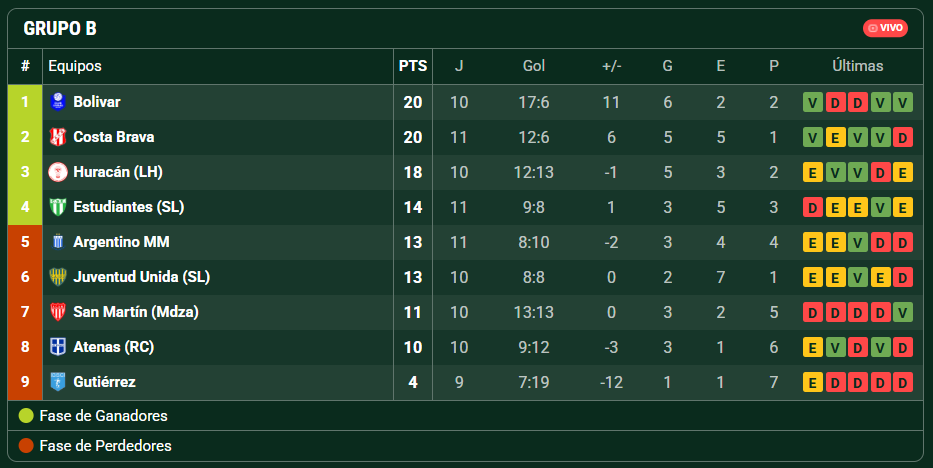Click the Gol column header
Image resolution: width=933 pixels, height=468 pixels.
click(x=534, y=66)
